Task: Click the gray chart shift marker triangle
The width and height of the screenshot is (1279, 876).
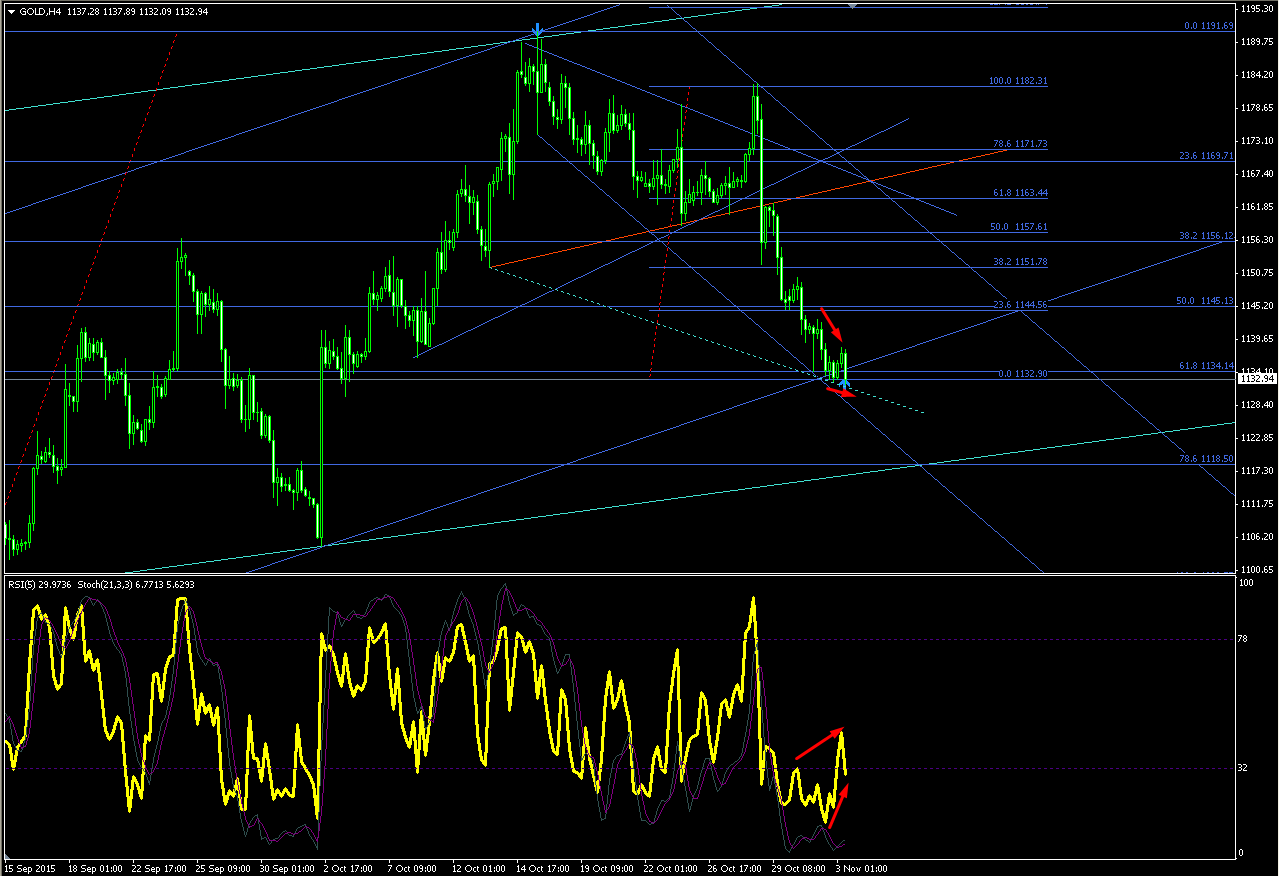Action: pos(852,5)
